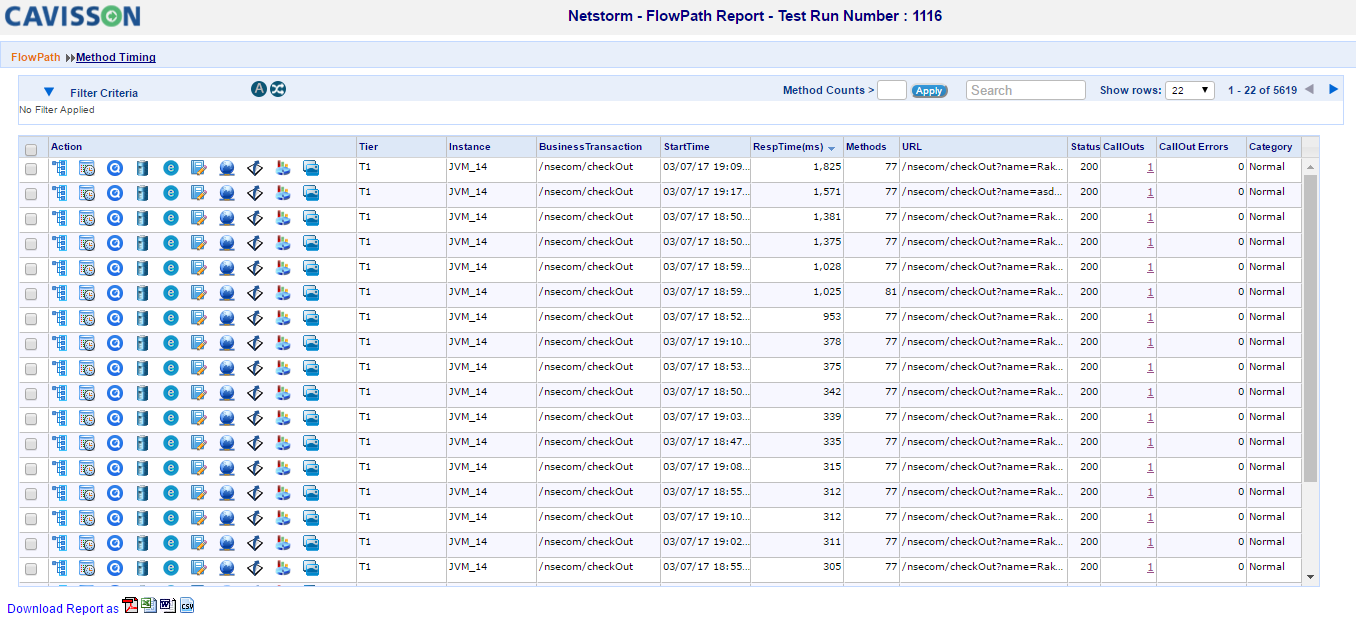Open the 'e' exceptions icon in 315 ms row
The image size is (1356, 639).
click(x=170, y=468)
